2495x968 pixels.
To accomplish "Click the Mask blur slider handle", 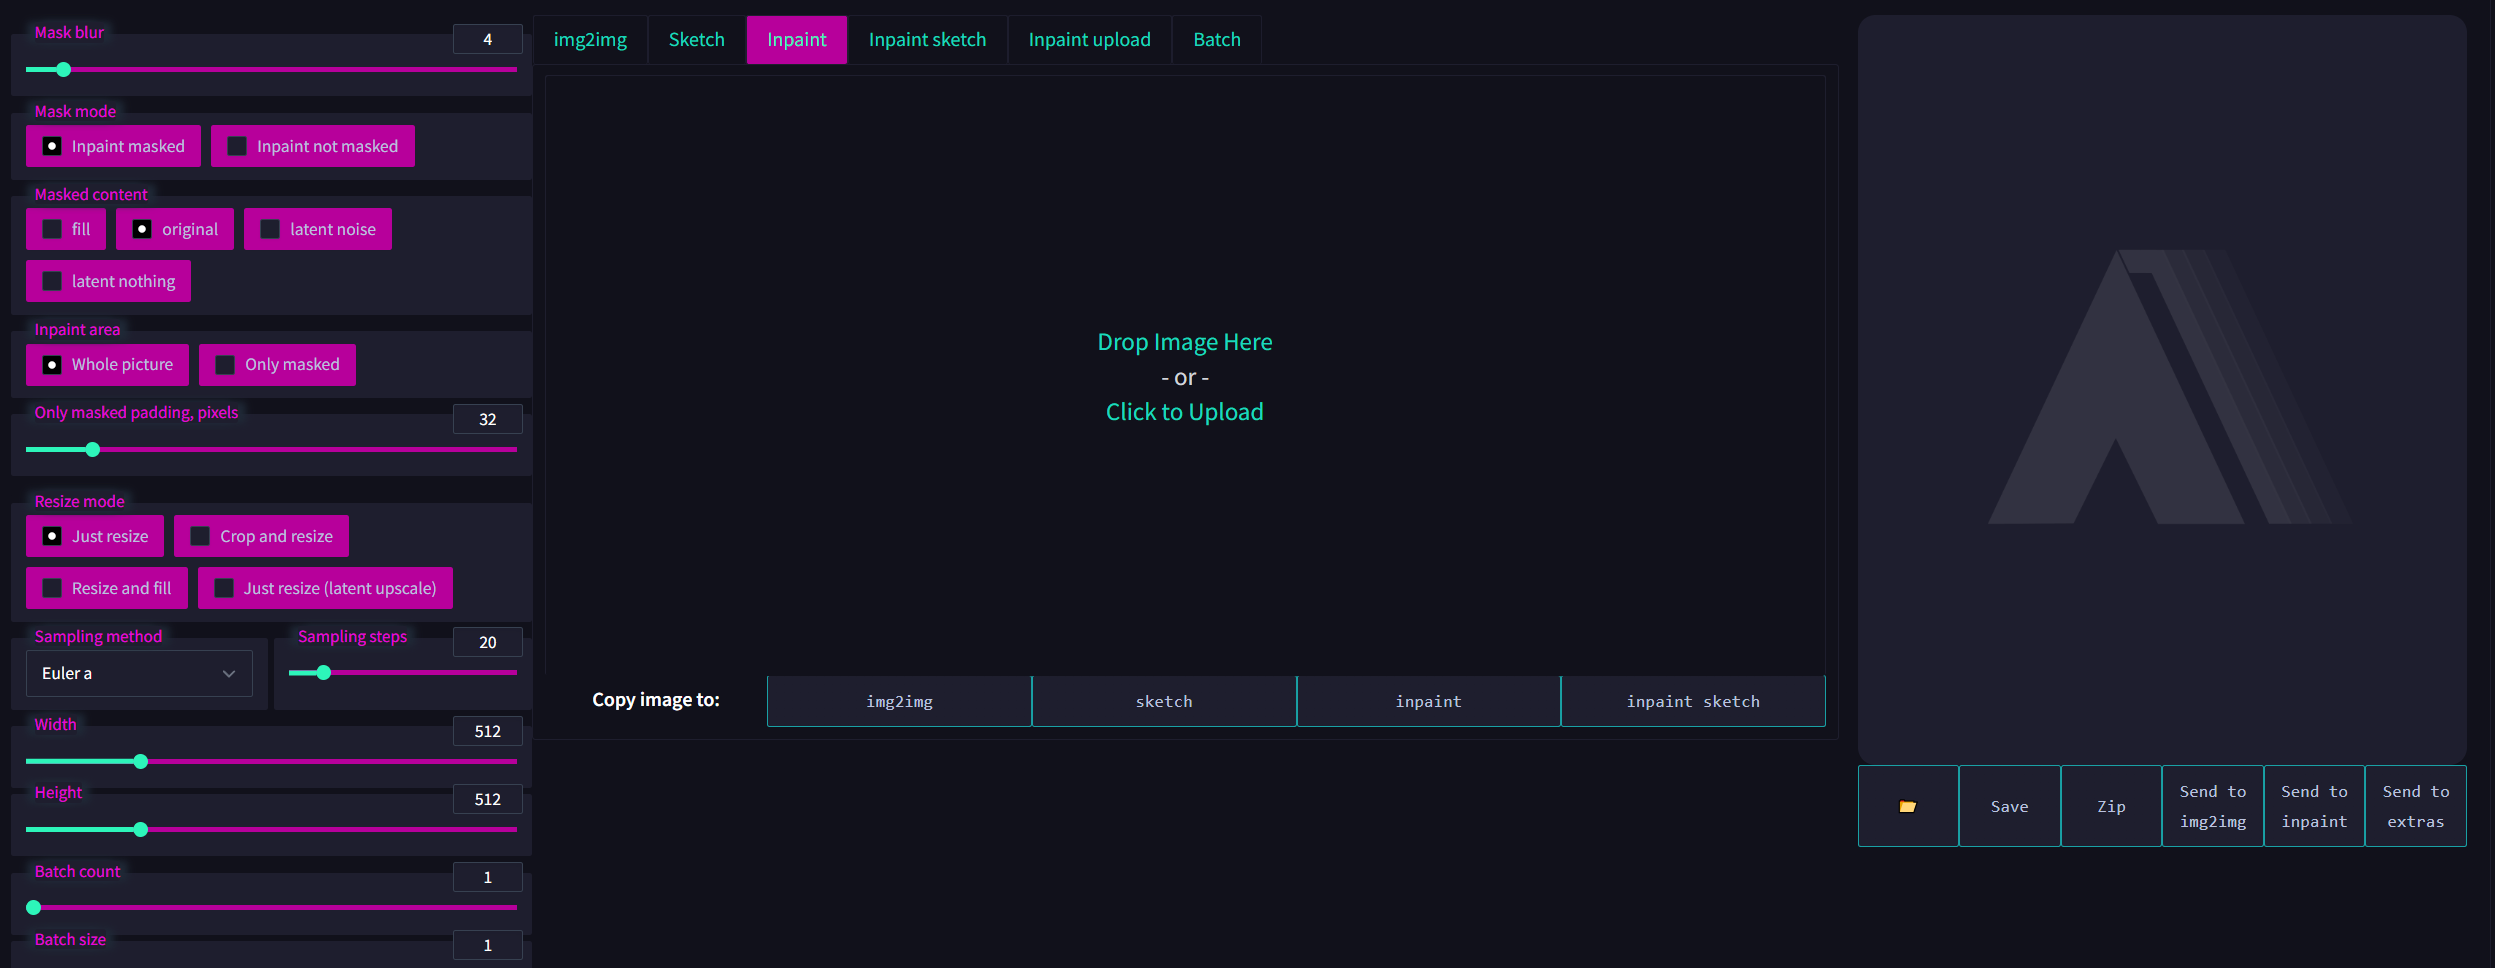I will click(64, 69).
